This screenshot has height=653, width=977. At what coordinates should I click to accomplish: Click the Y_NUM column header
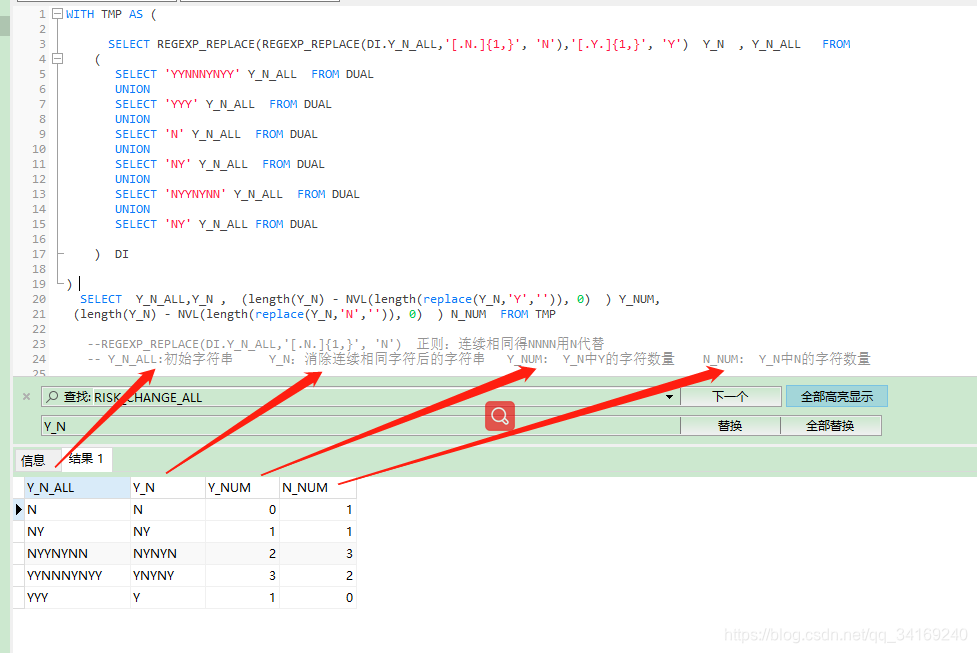click(230, 487)
